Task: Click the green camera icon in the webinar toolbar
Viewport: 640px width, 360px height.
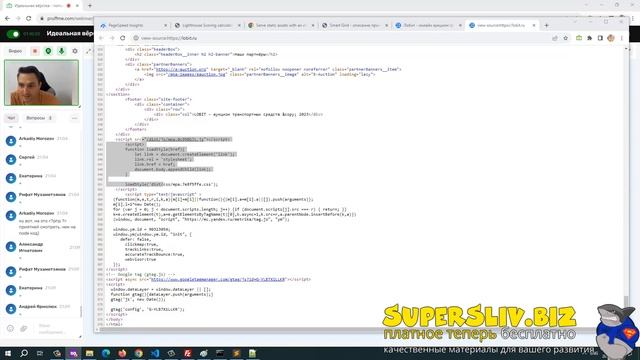Action: point(48,51)
